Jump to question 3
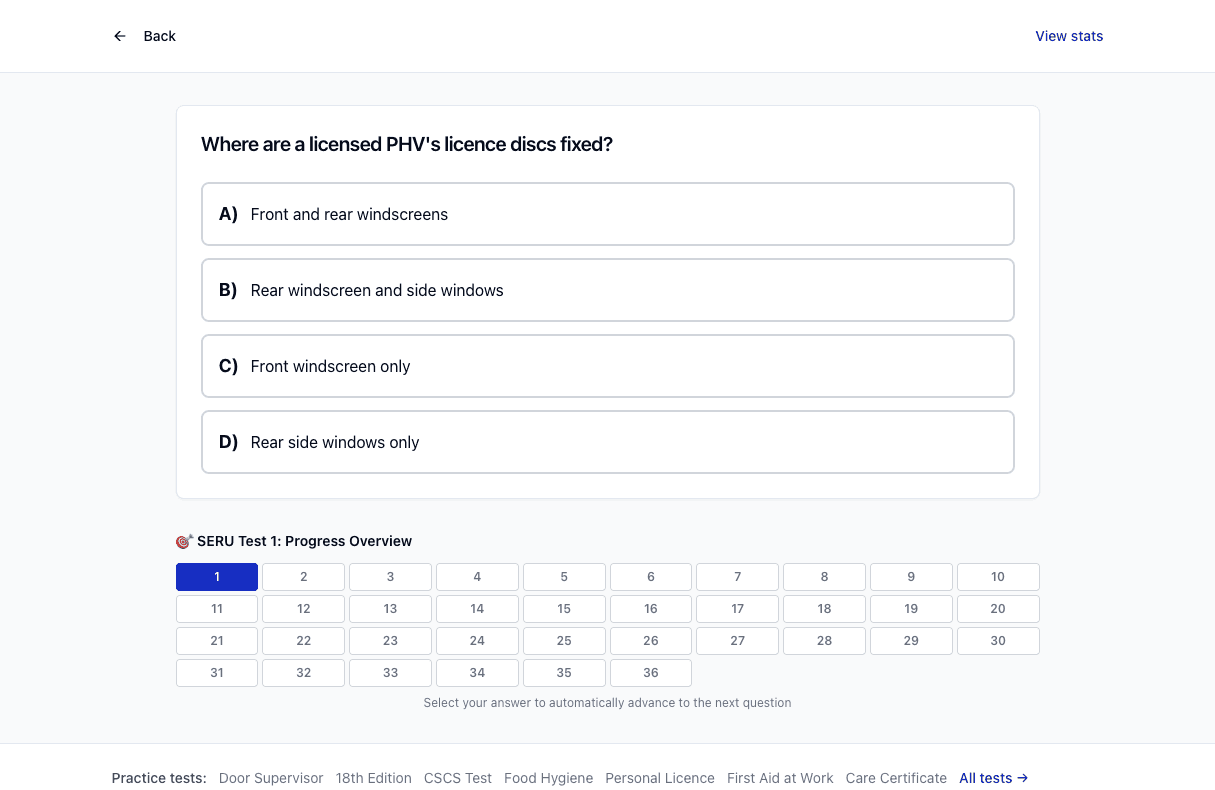Viewport: 1215px width, 790px height. [390, 577]
